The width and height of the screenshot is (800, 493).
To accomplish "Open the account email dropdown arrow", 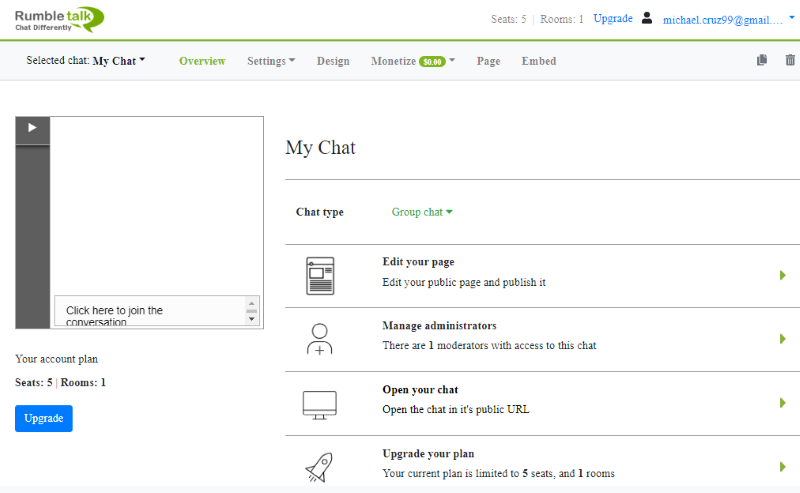I will coord(792,18).
